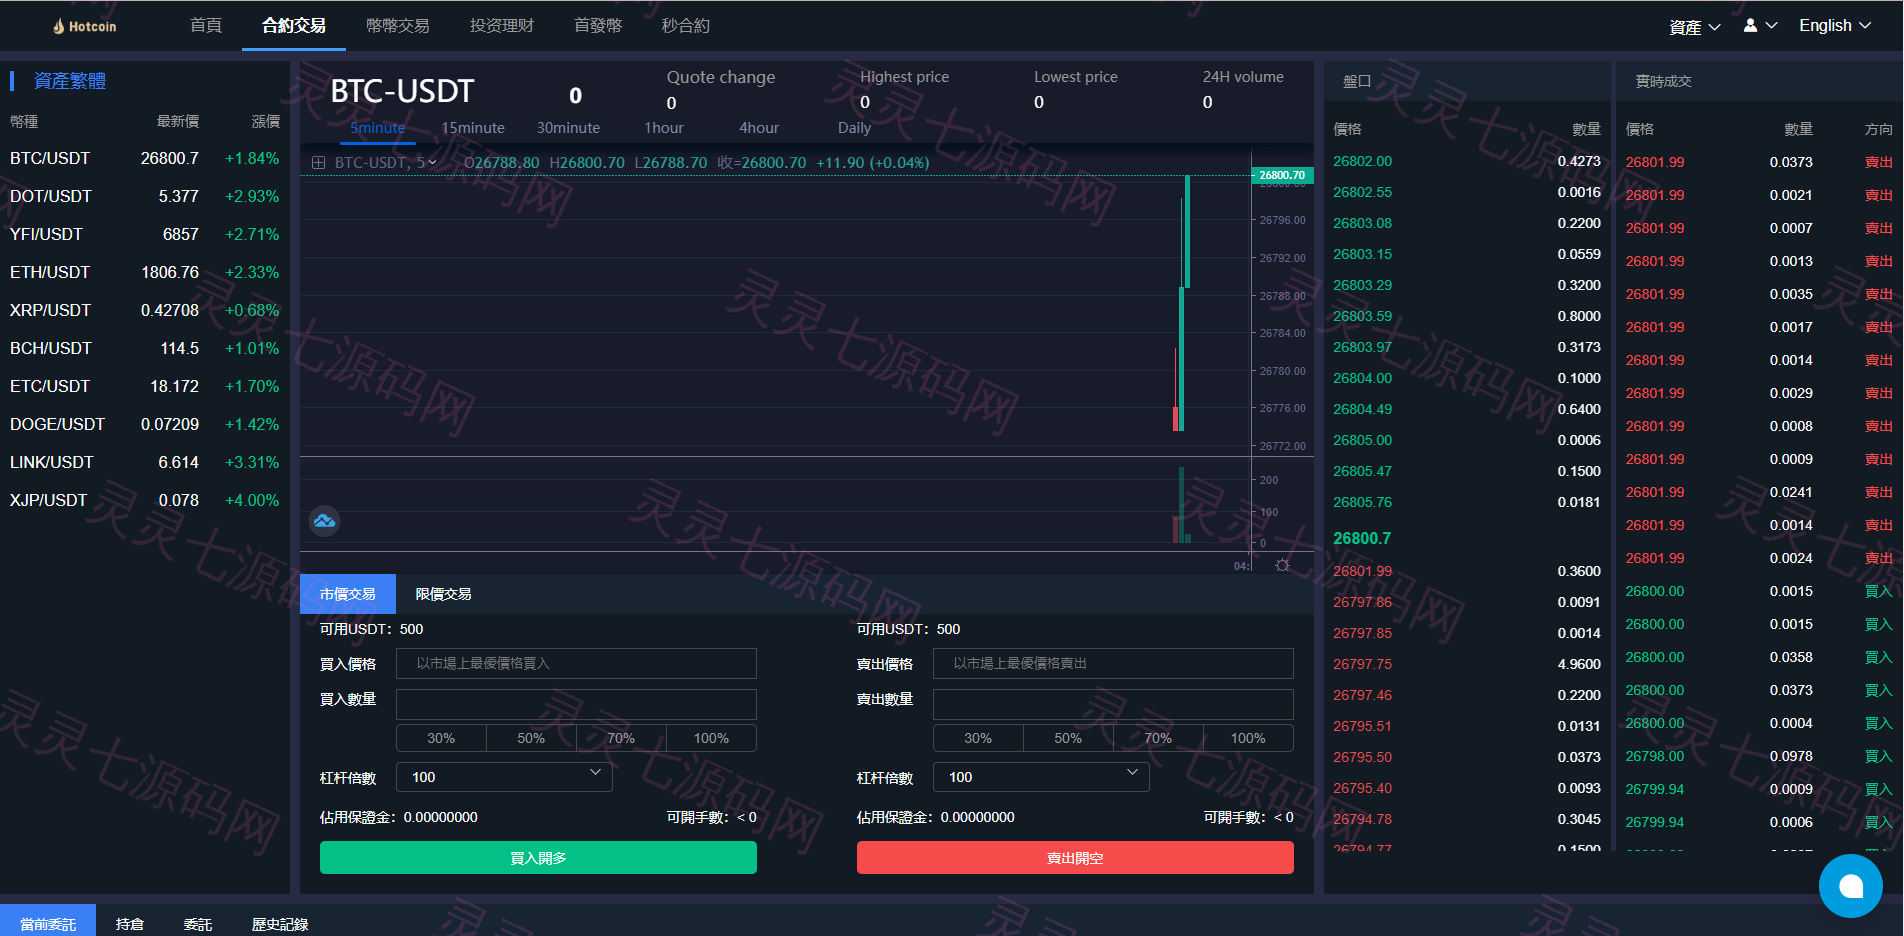Open the 持倉 positions tab
Viewport: 1904px width, 936px height.
pos(130,924)
